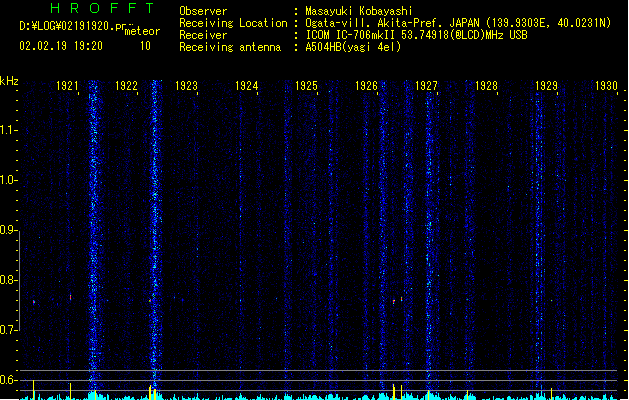The height and width of the screenshot is (400, 629).
Task: Click the 'Observer' field label
Action: [203, 11]
